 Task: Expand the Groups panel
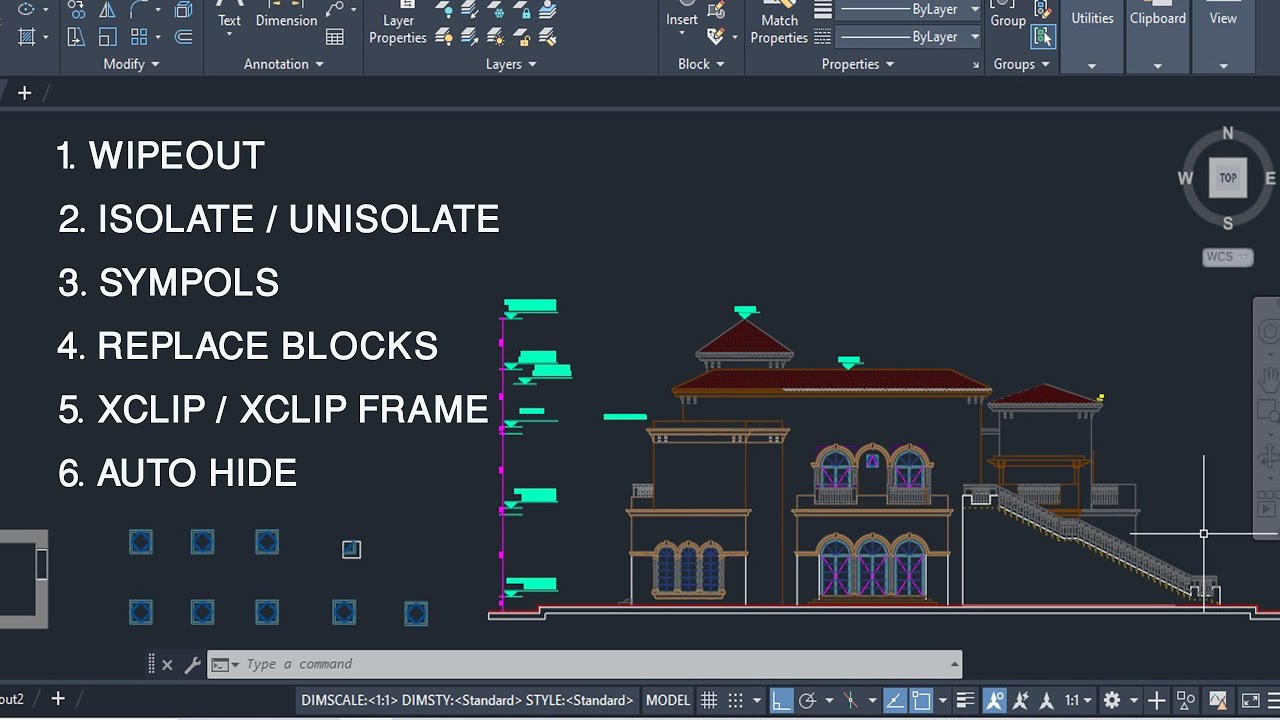point(1022,64)
